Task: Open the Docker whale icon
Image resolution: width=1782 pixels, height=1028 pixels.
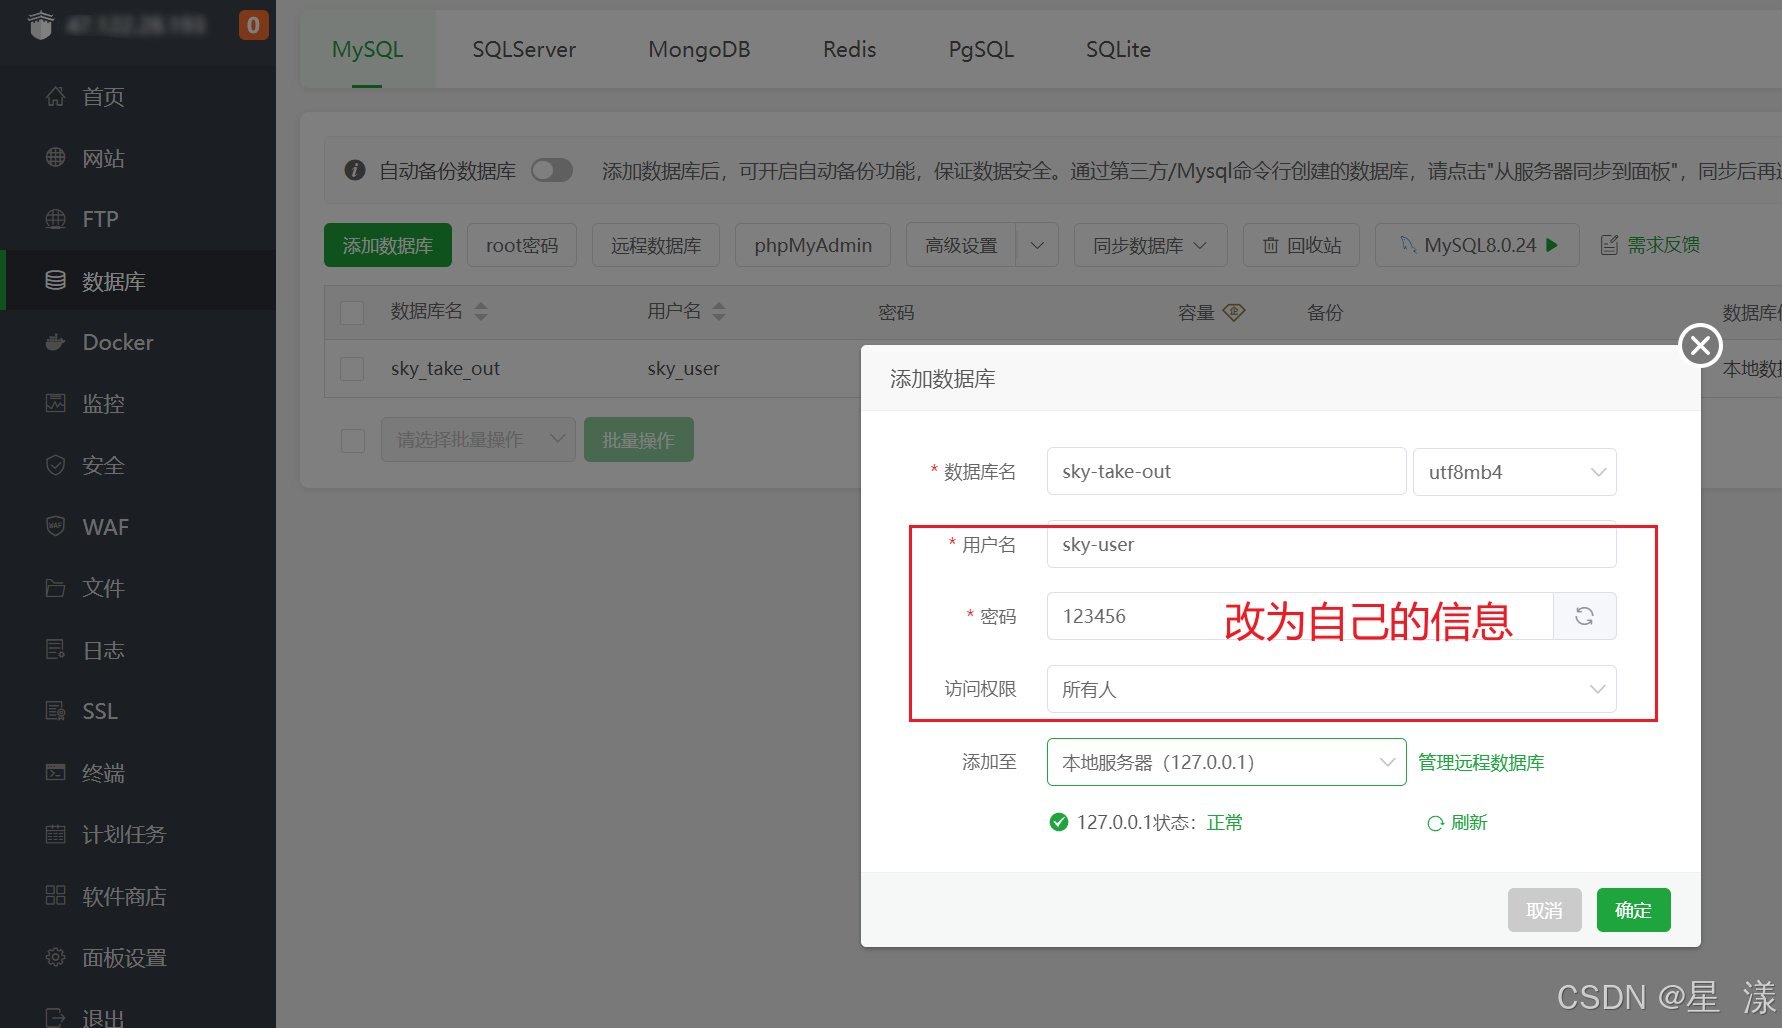Action: pos(56,342)
